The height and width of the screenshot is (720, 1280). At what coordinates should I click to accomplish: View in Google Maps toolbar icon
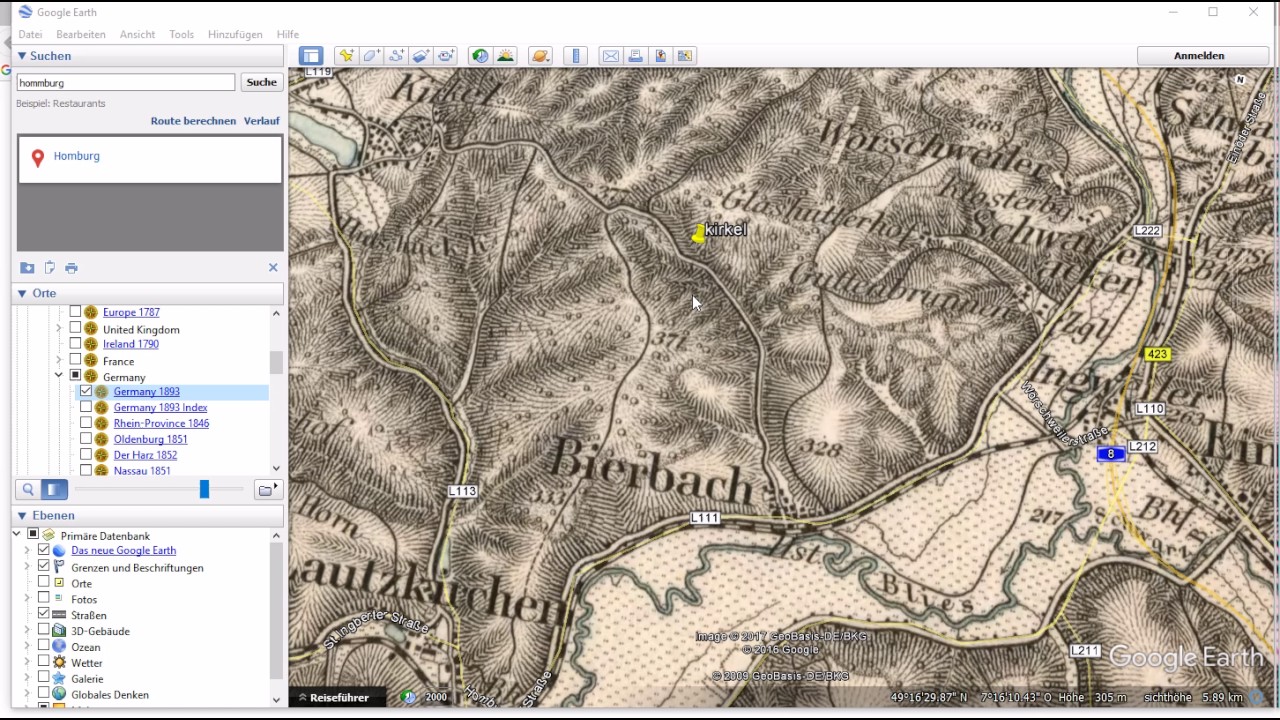pos(685,56)
